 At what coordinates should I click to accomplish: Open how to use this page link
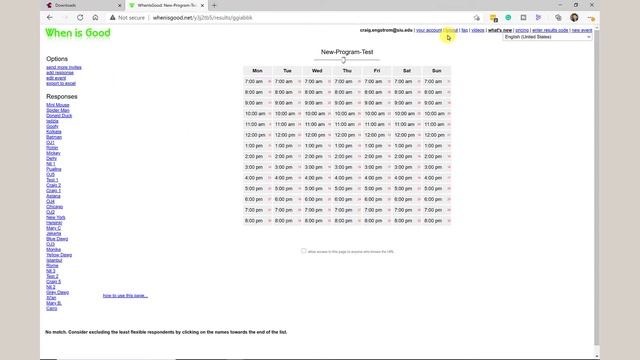pyautogui.click(x=125, y=296)
